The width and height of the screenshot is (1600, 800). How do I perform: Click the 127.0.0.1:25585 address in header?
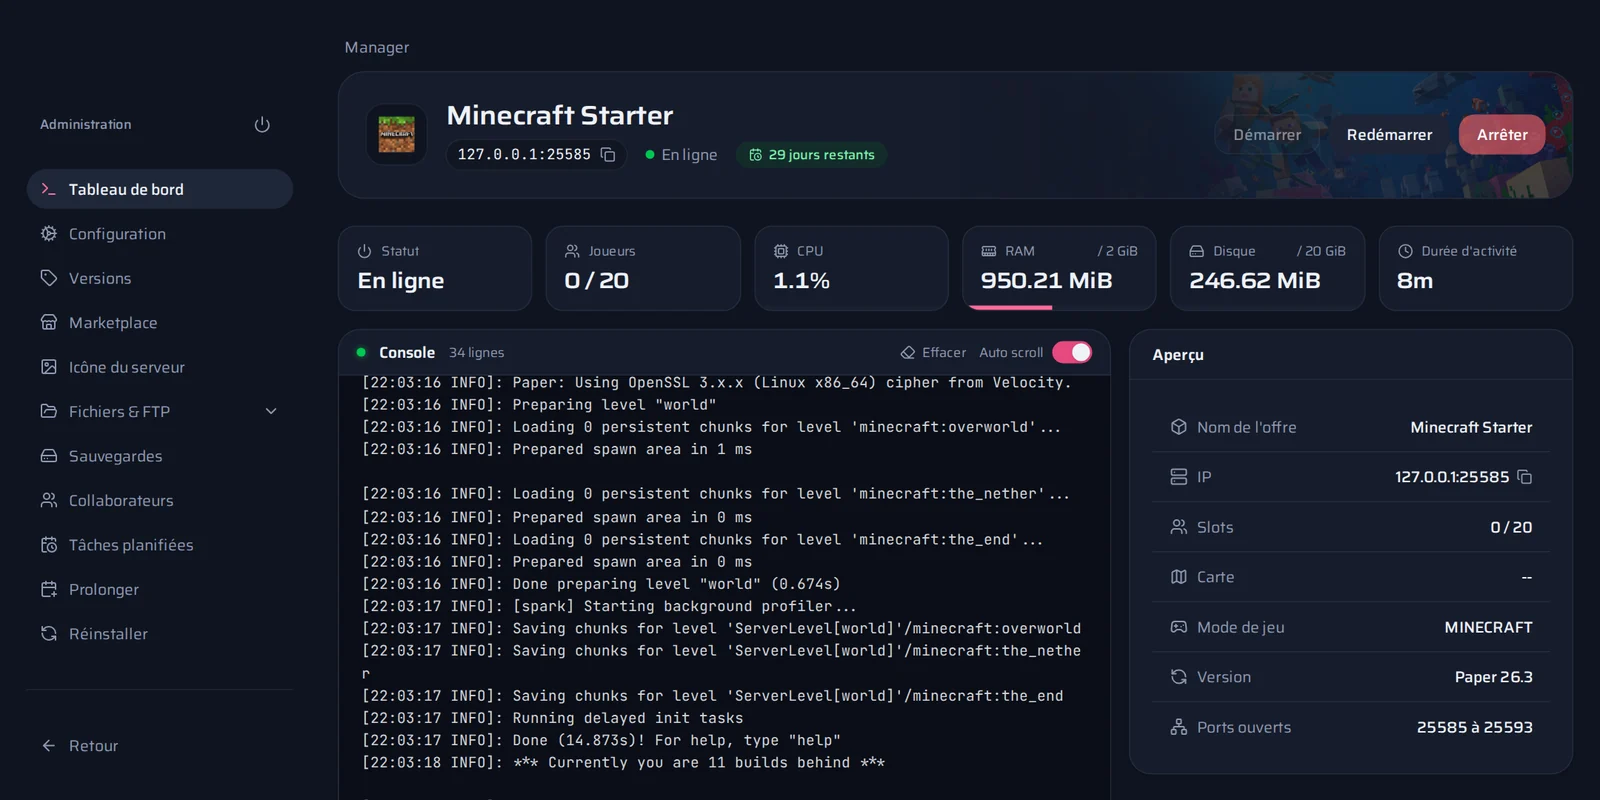tap(524, 154)
